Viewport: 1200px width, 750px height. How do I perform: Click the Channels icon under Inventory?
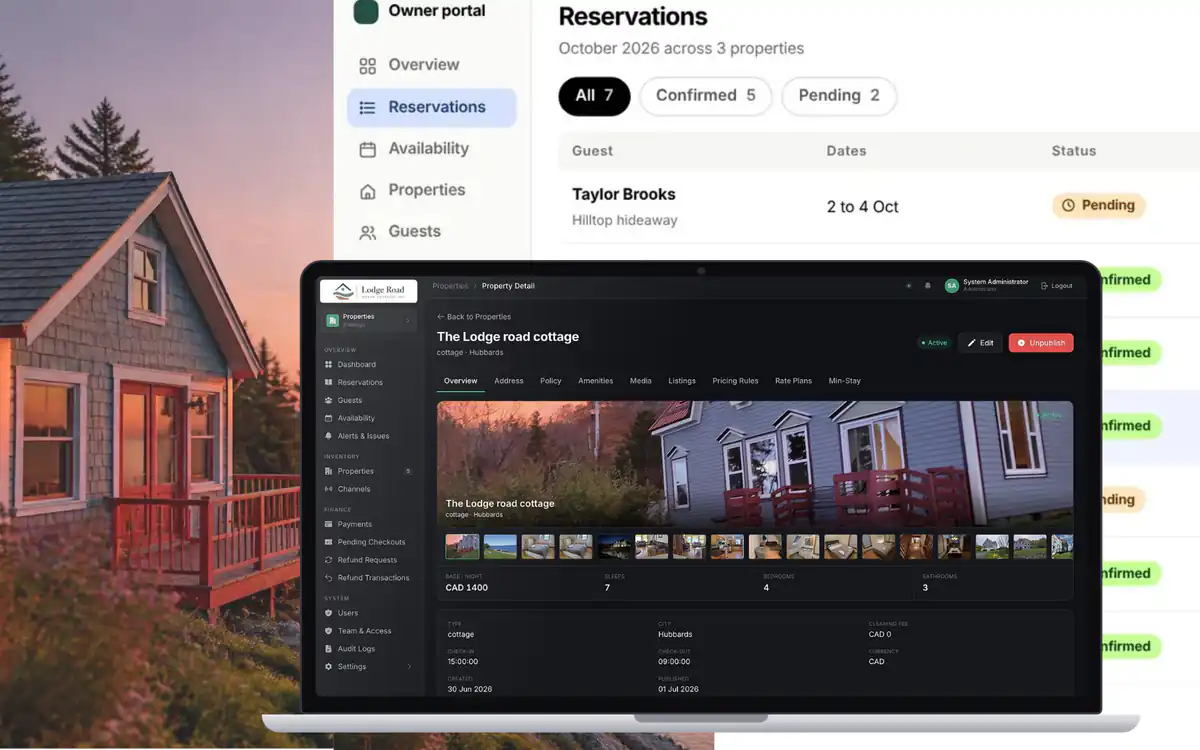328,489
